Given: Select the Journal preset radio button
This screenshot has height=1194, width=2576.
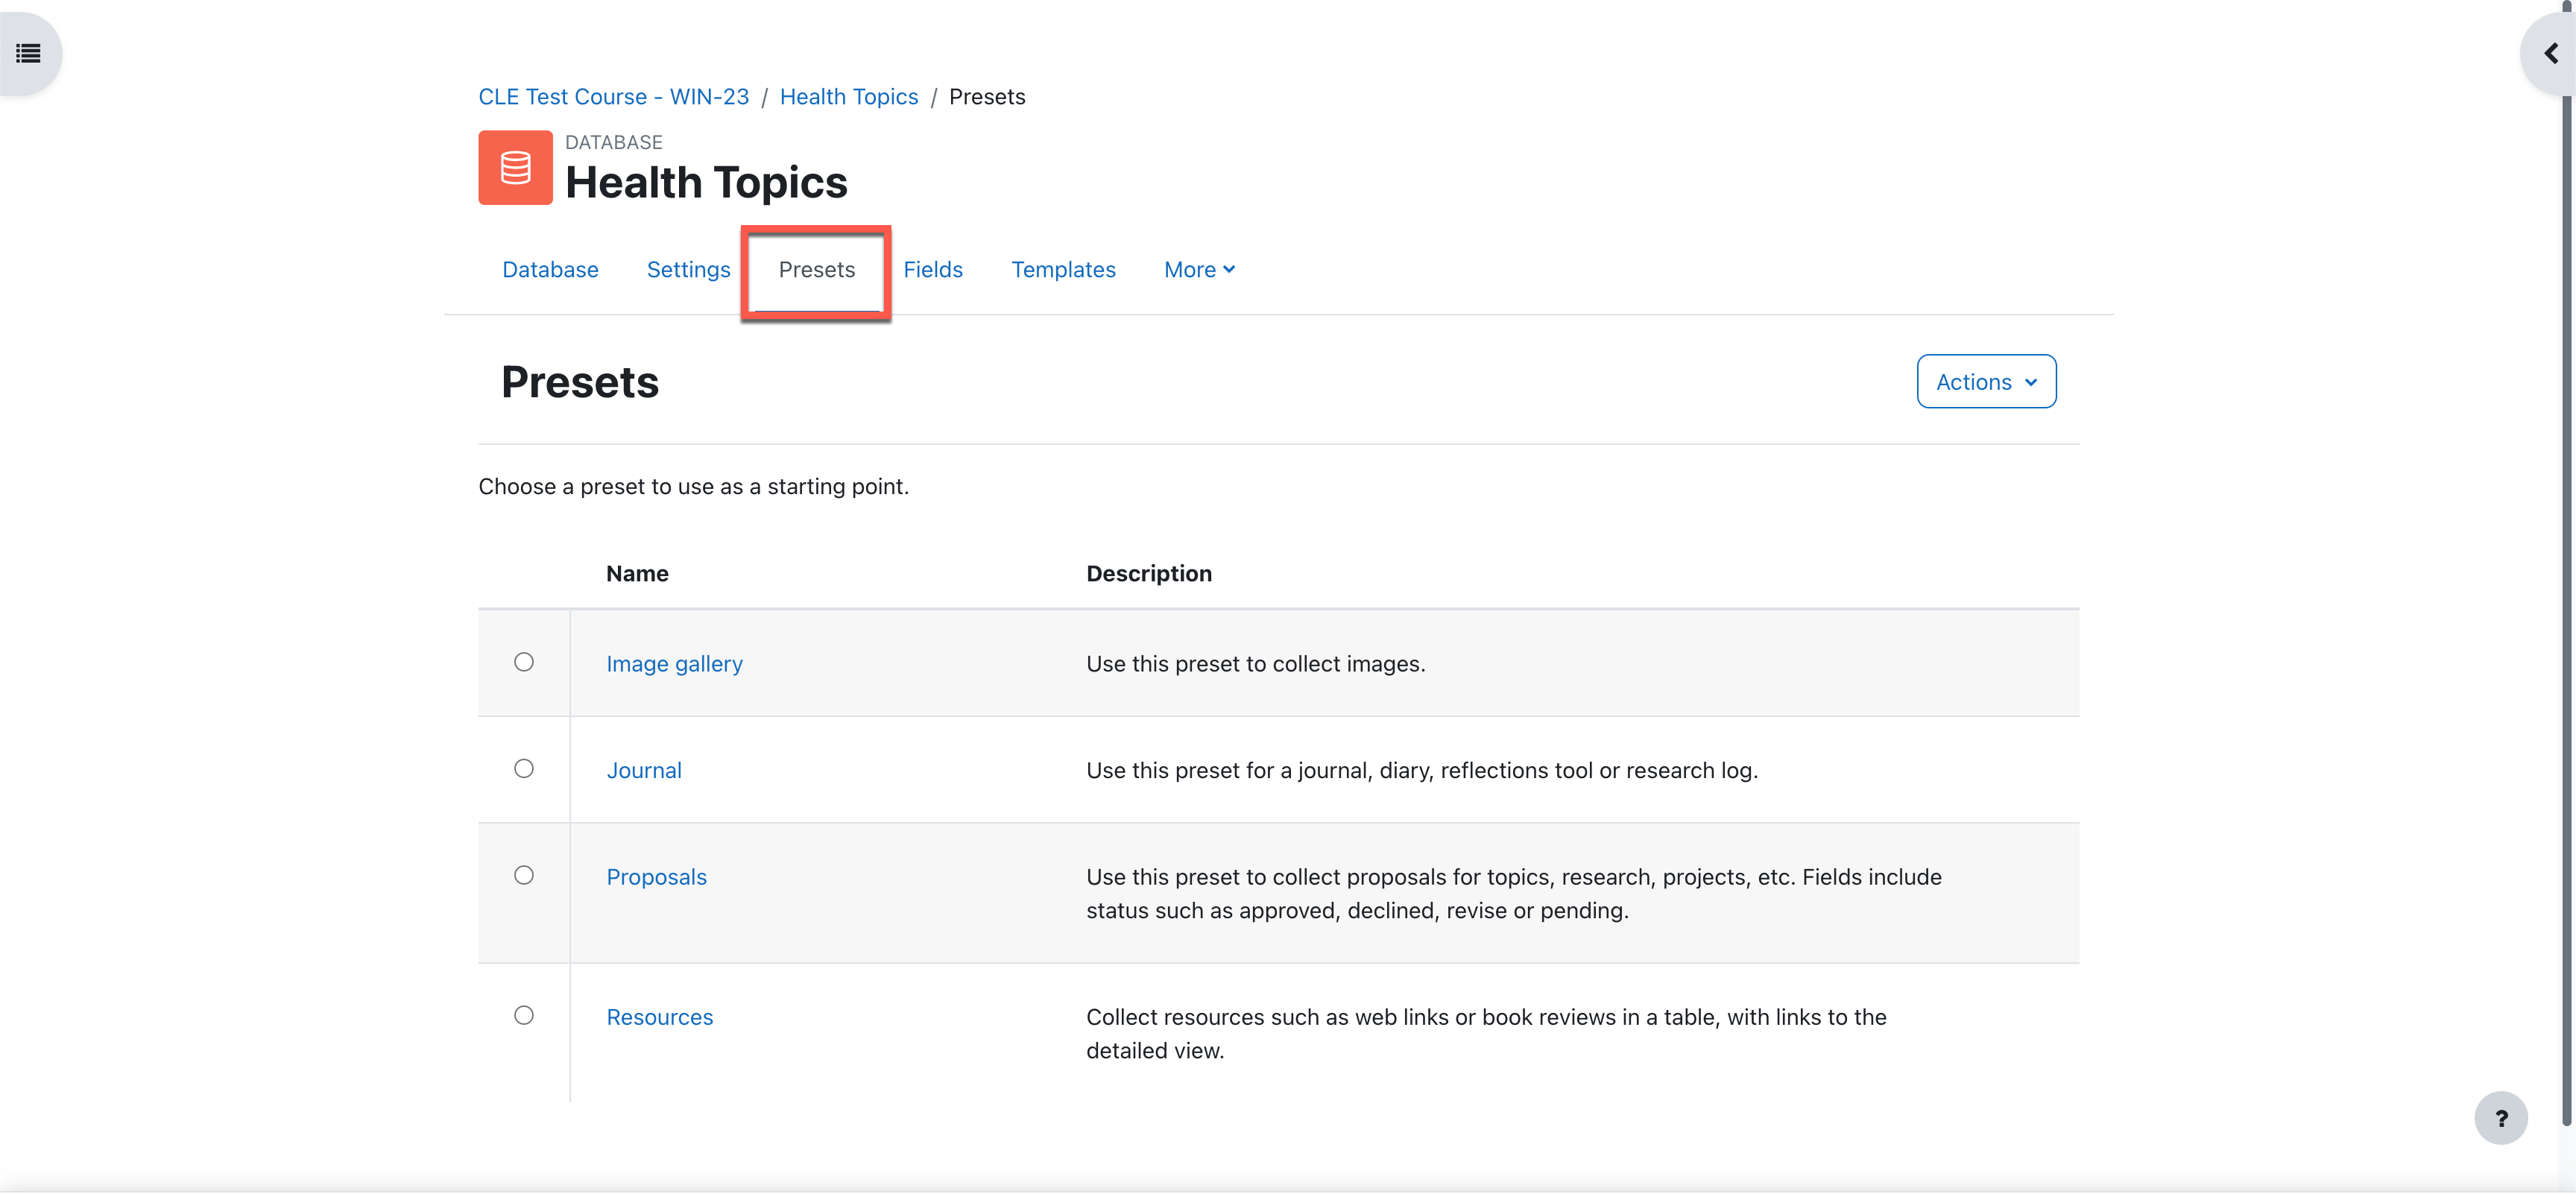Looking at the screenshot, I should [x=524, y=769].
